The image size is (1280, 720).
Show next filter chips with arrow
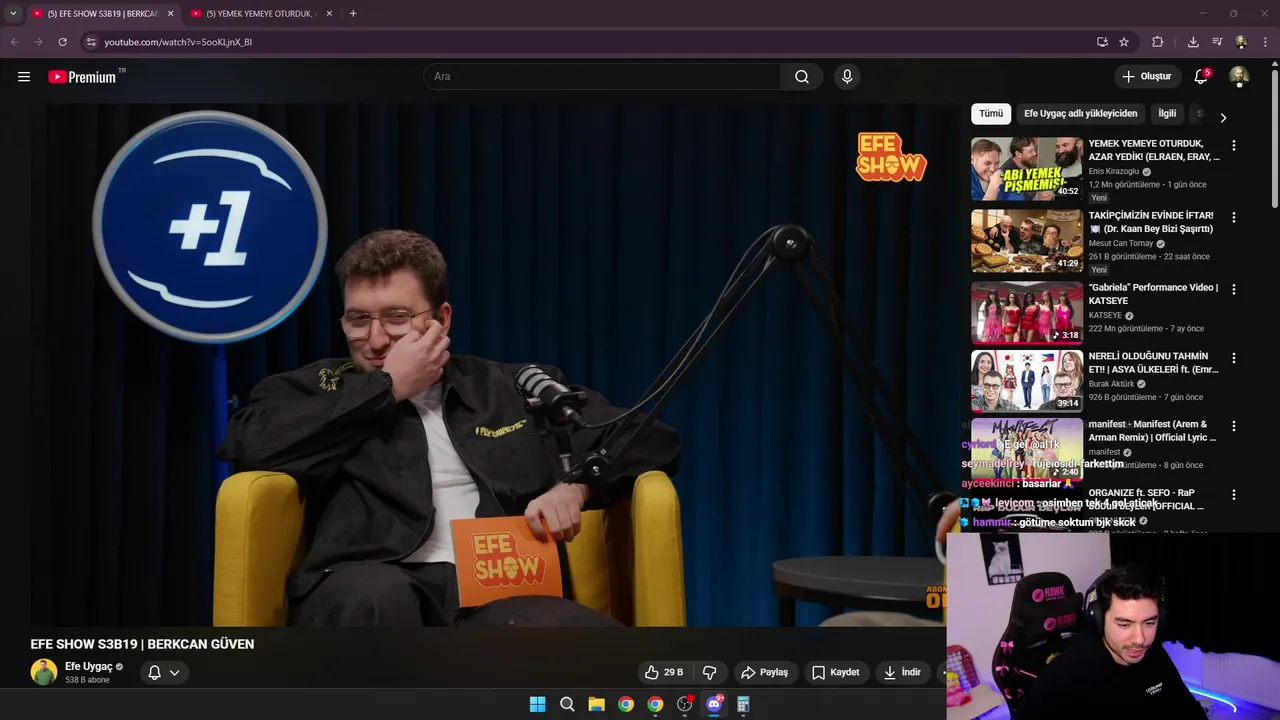(x=1222, y=117)
